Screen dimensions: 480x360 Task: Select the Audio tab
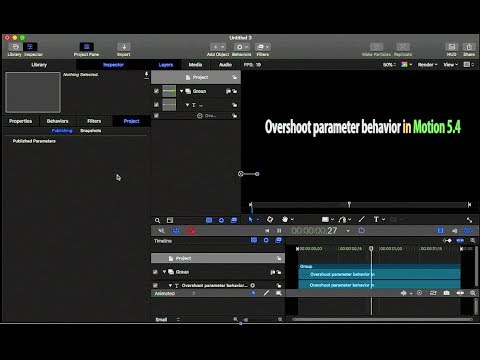(225, 65)
